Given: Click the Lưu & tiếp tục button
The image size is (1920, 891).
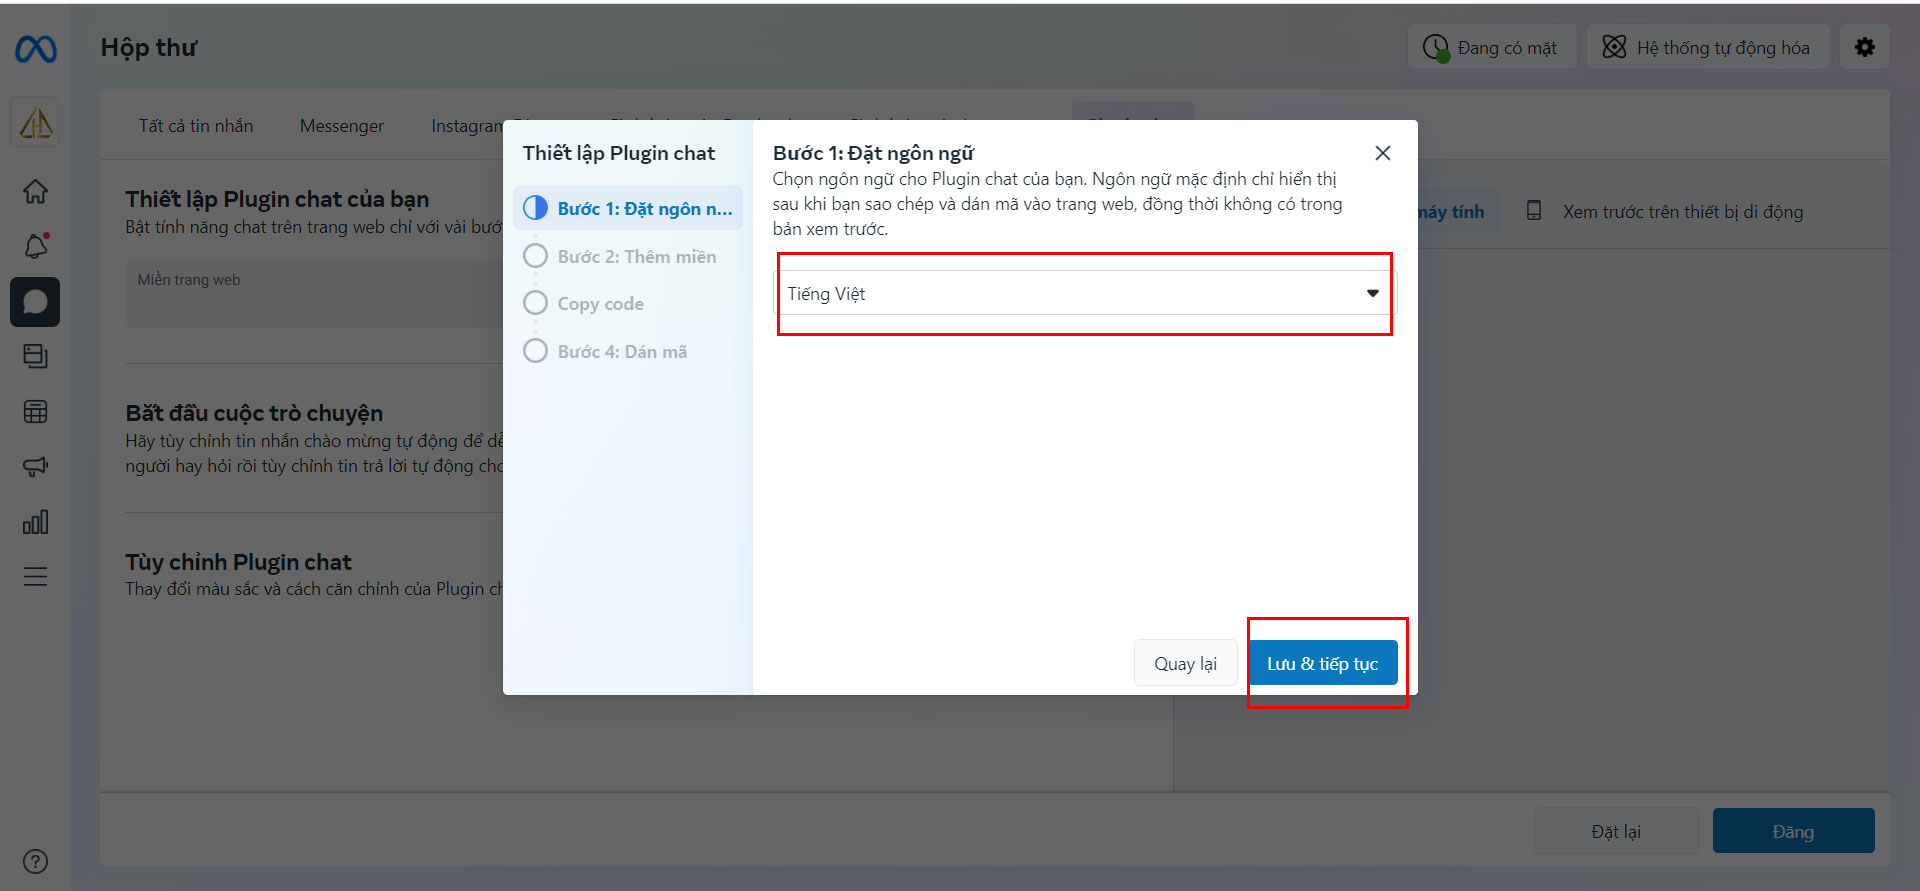Looking at the screenshot, I should click(1322, 663).
